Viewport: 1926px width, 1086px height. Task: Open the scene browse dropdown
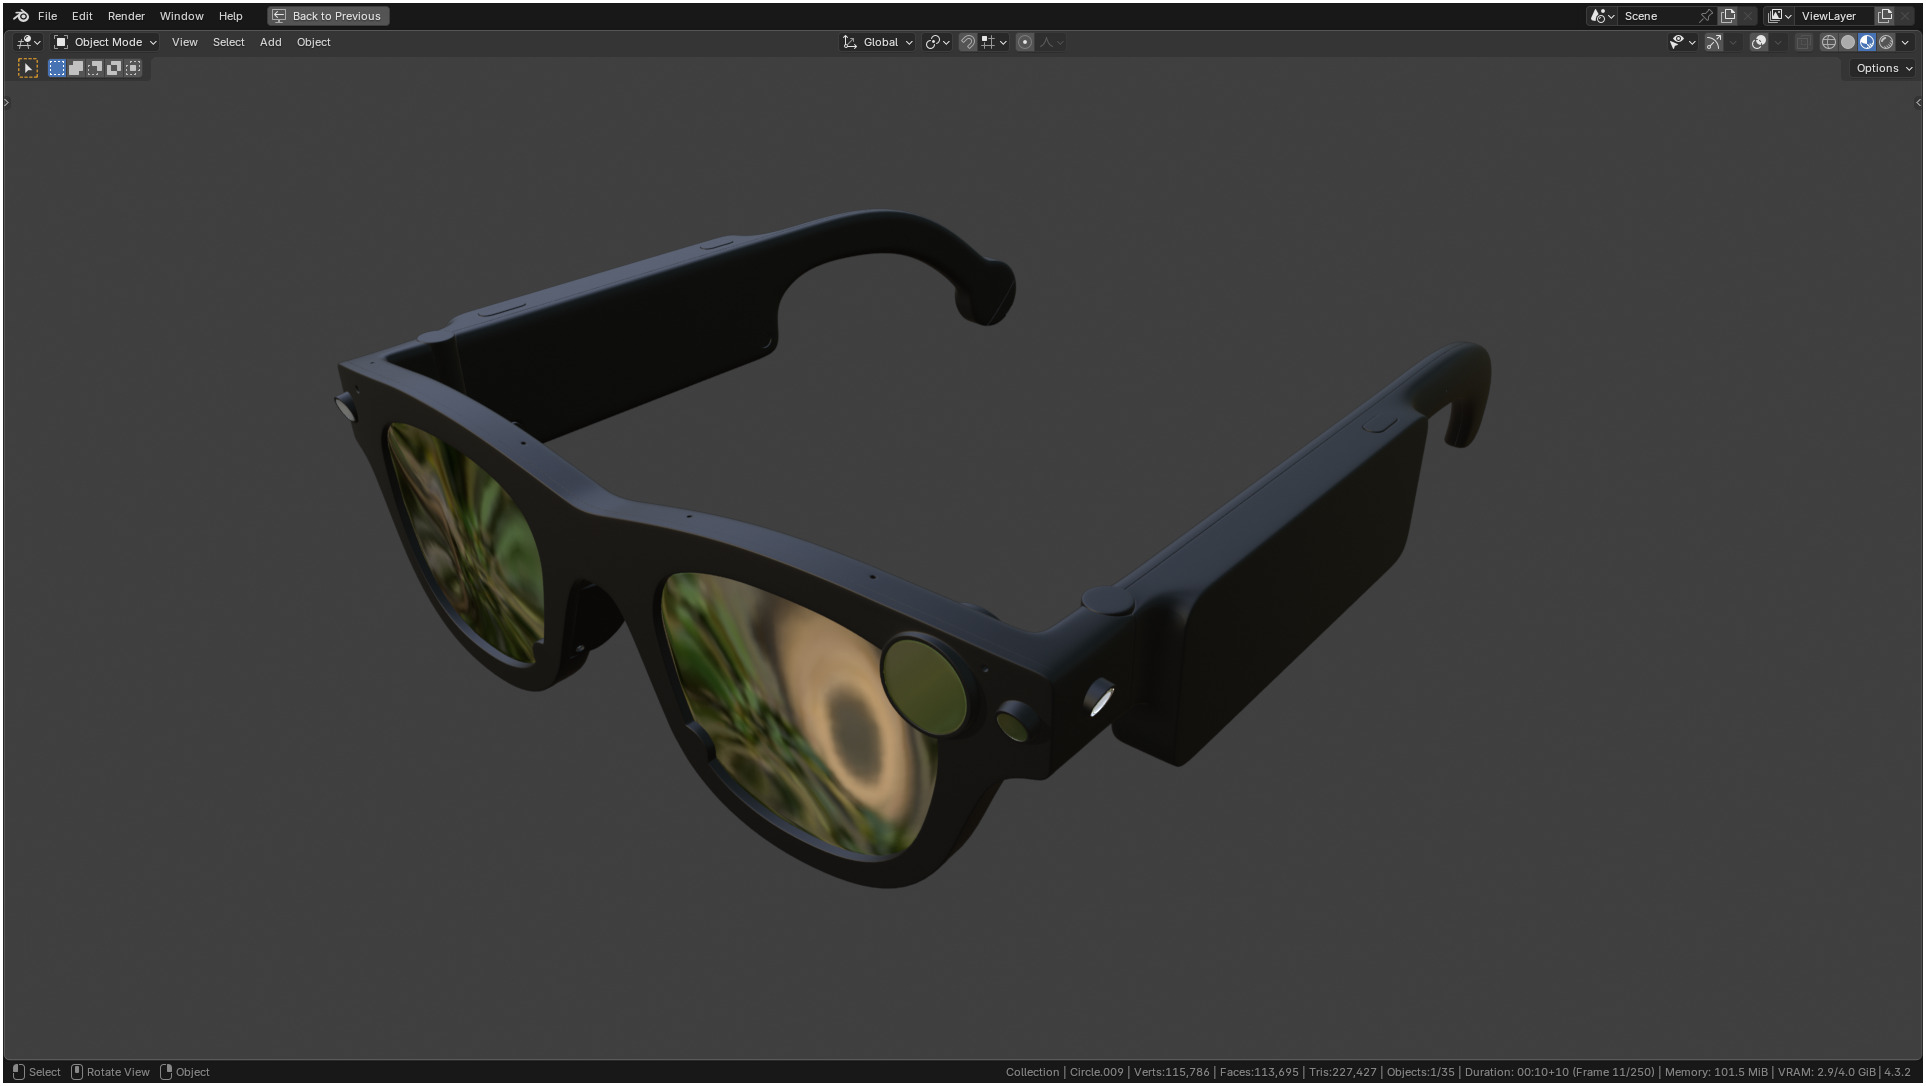point(1602,16)
